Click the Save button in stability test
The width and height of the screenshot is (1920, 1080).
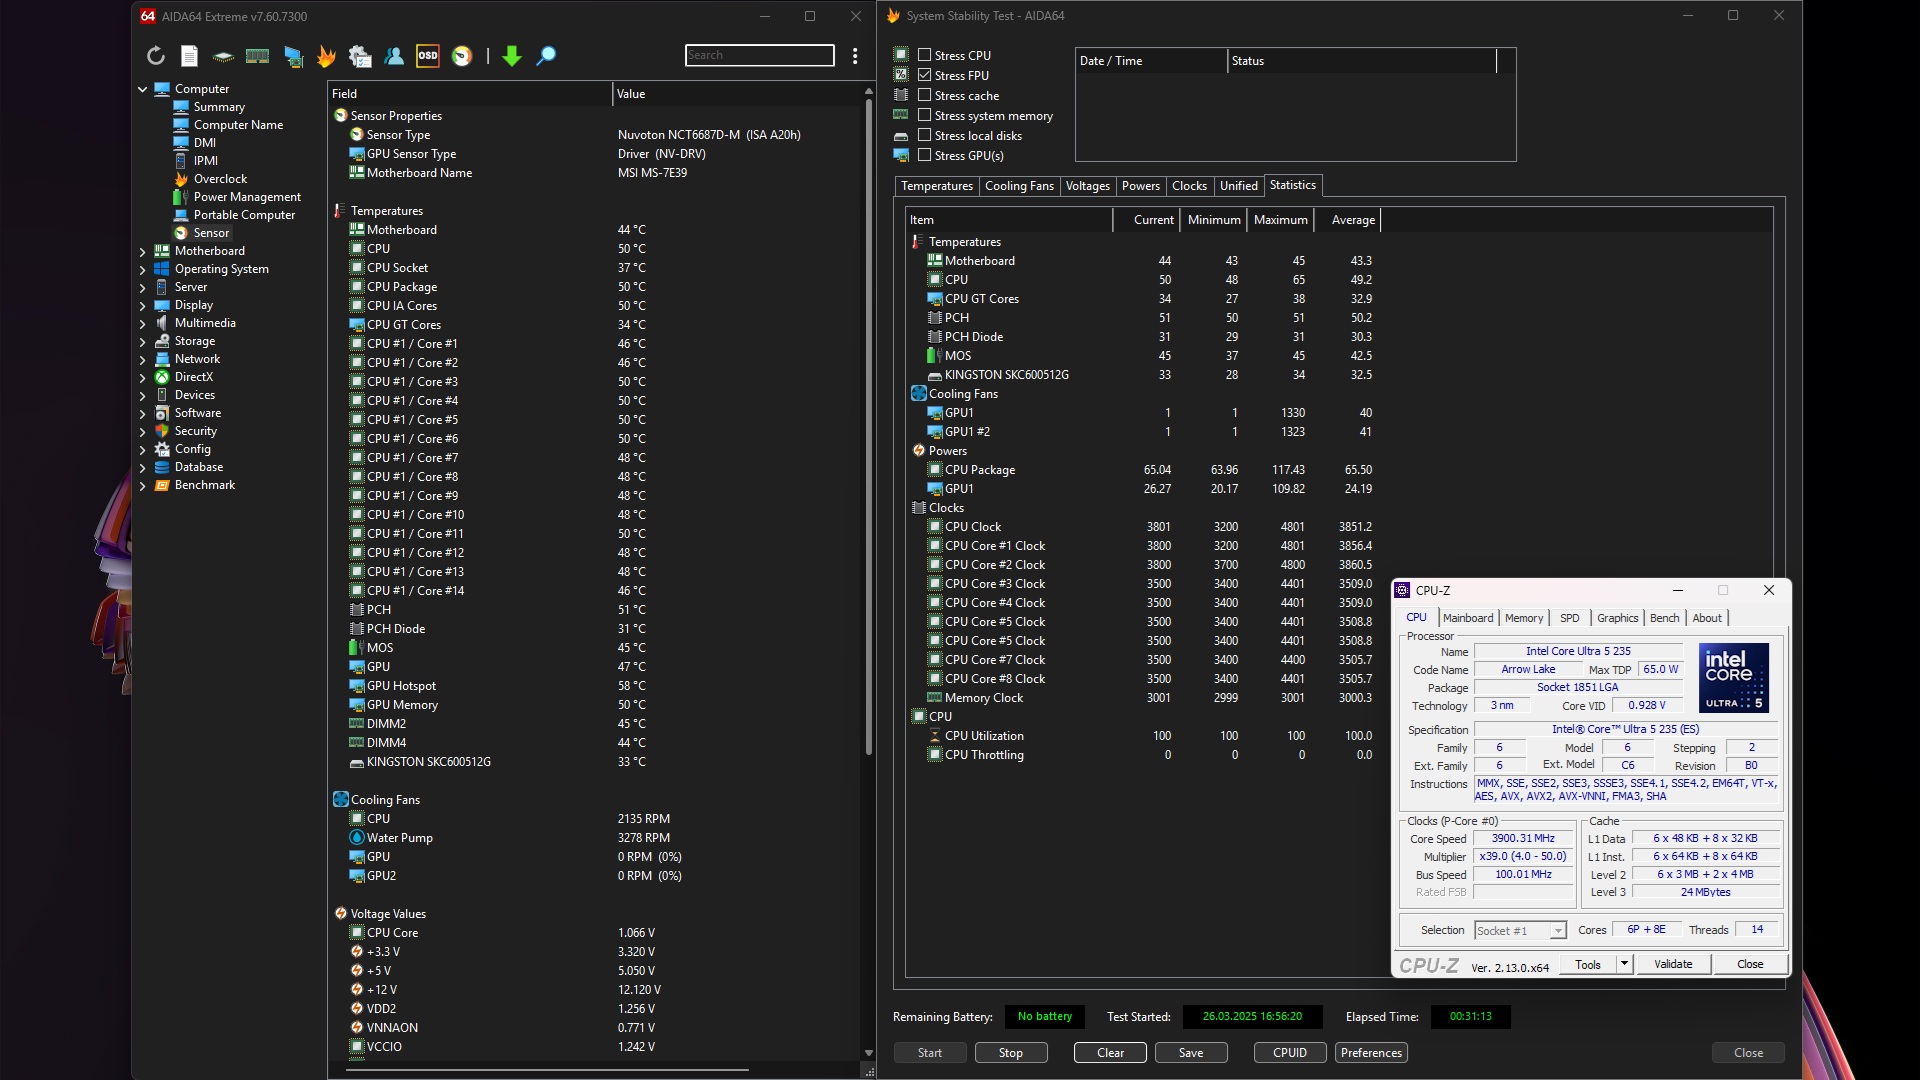(x=1191, y=1053)
